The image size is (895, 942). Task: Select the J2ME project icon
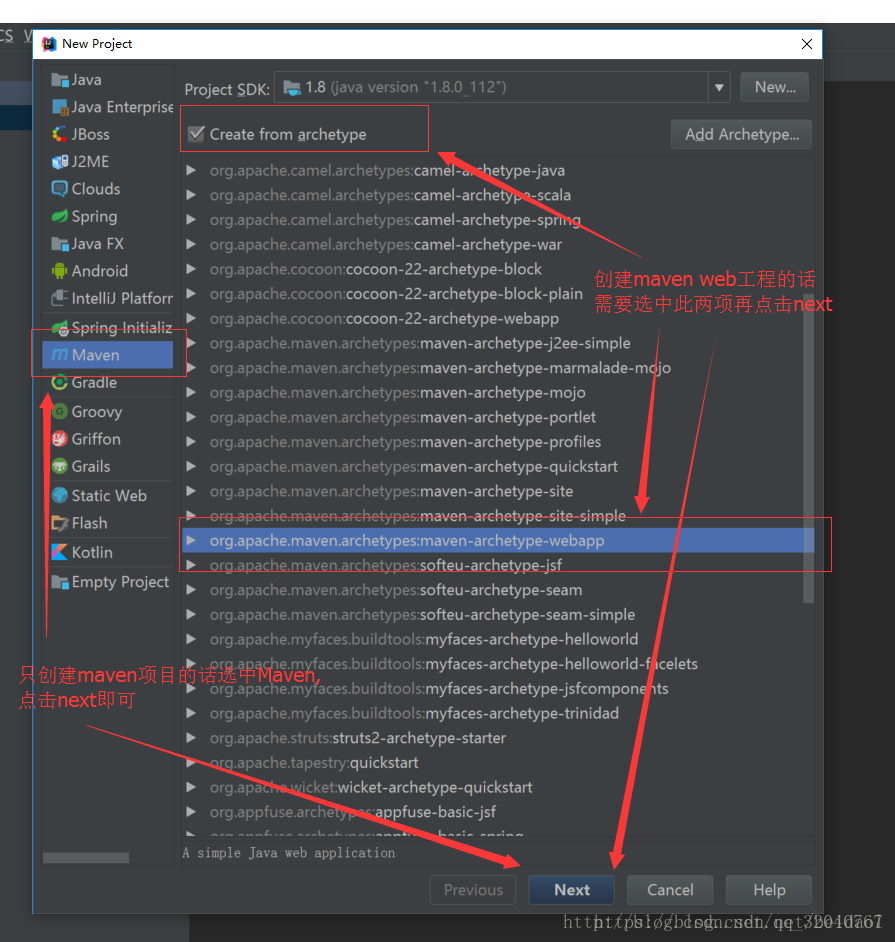[x=59, y=162]
